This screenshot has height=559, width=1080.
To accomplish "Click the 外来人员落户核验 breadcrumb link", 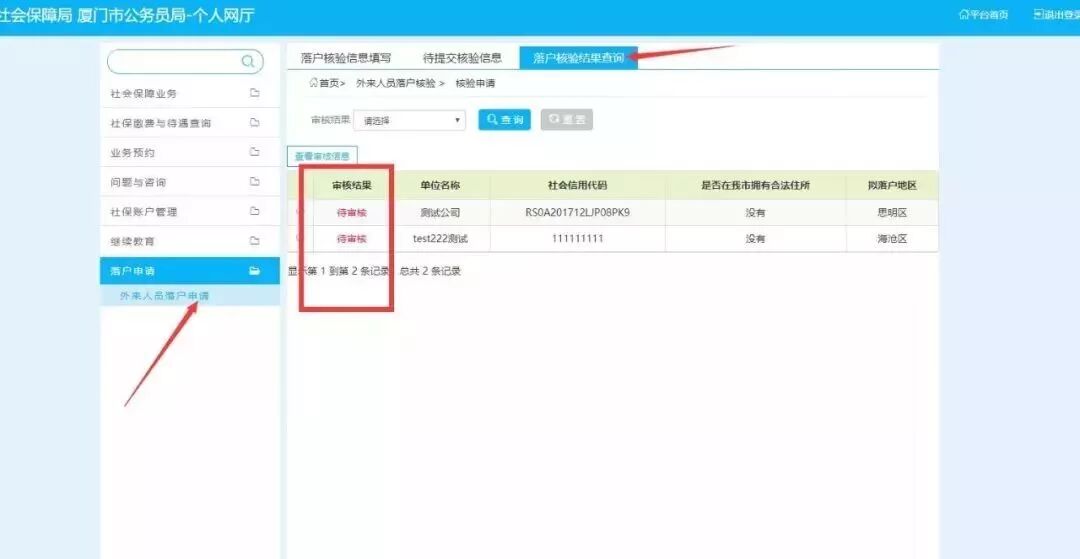I will pos(396,83).
